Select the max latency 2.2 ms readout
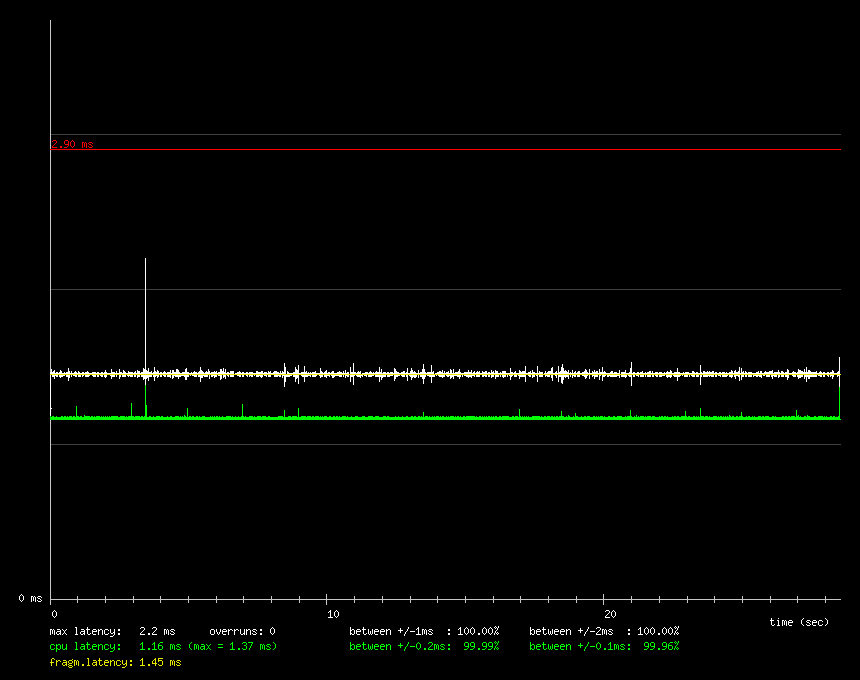 pyautogui.click(x=112, y=631)
